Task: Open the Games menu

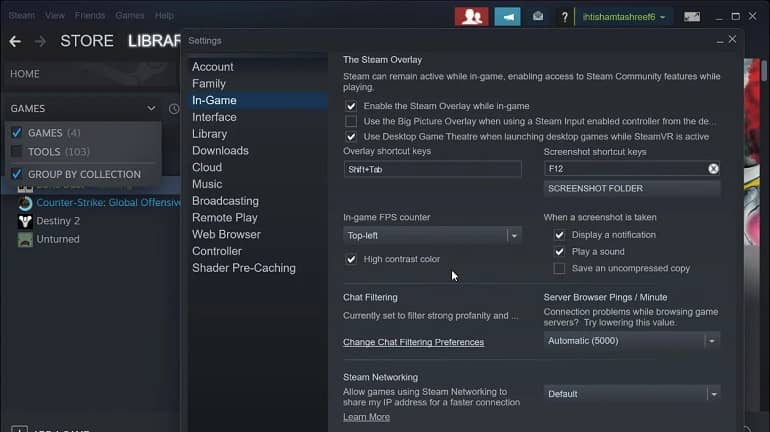Action: click(130, 16)
